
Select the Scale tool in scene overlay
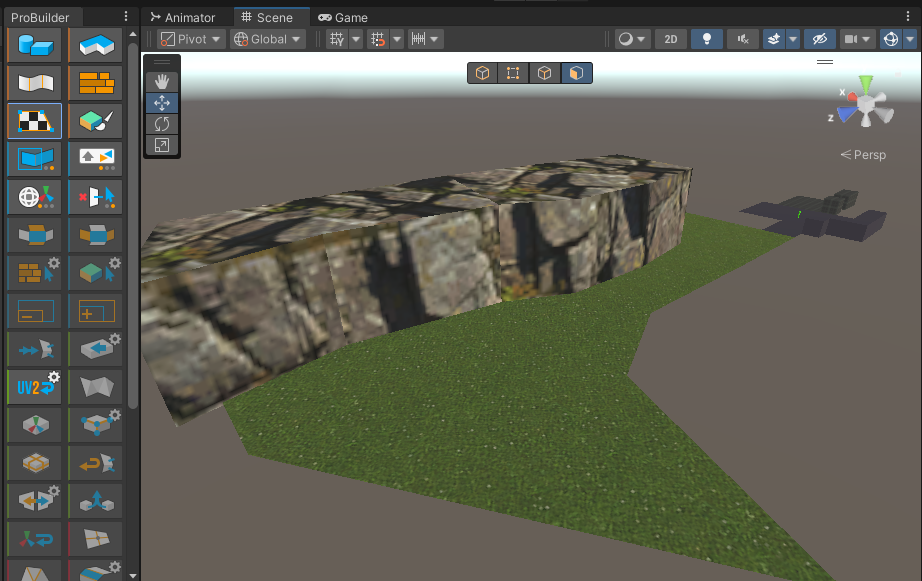pyautogui.click(x=162, y=145)
